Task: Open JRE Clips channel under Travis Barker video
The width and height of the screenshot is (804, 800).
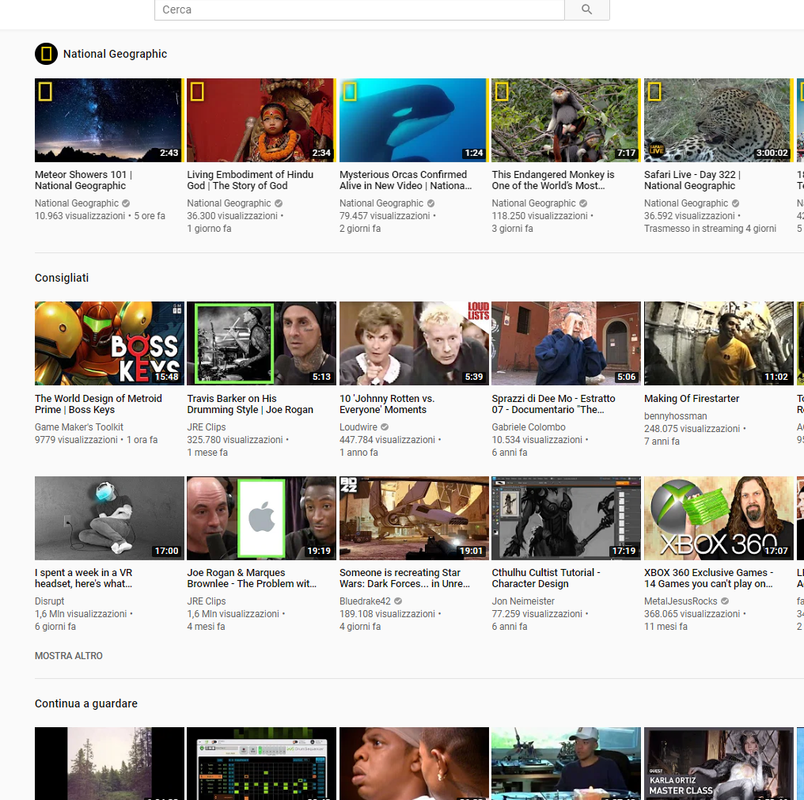Action: 206,427
